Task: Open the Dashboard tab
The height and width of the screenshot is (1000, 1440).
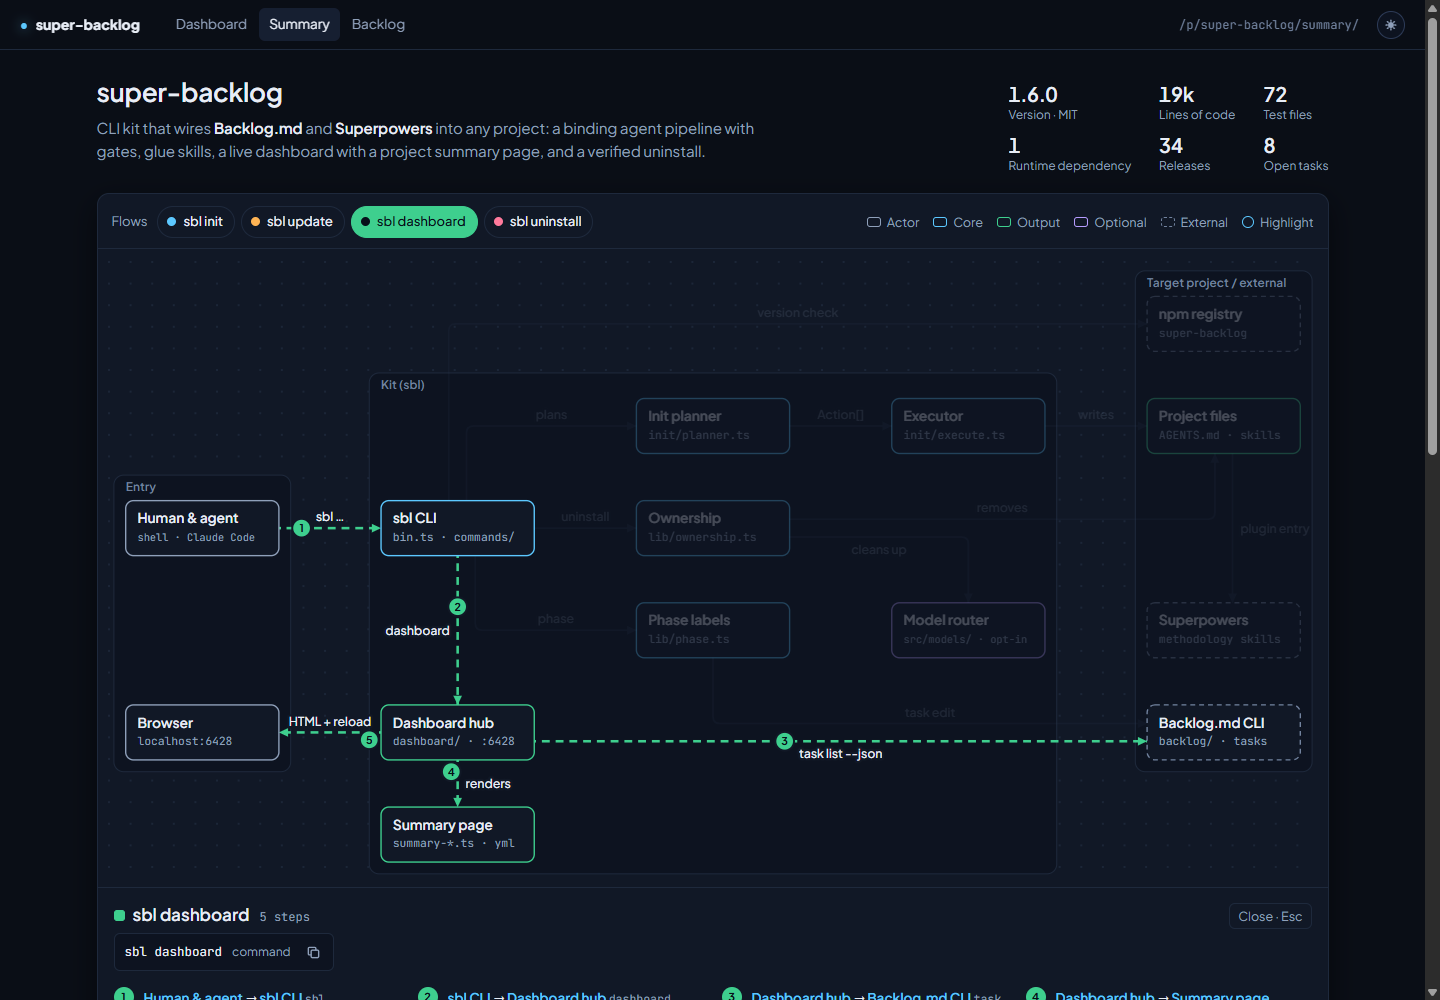Action: click(x=211, y=24)
